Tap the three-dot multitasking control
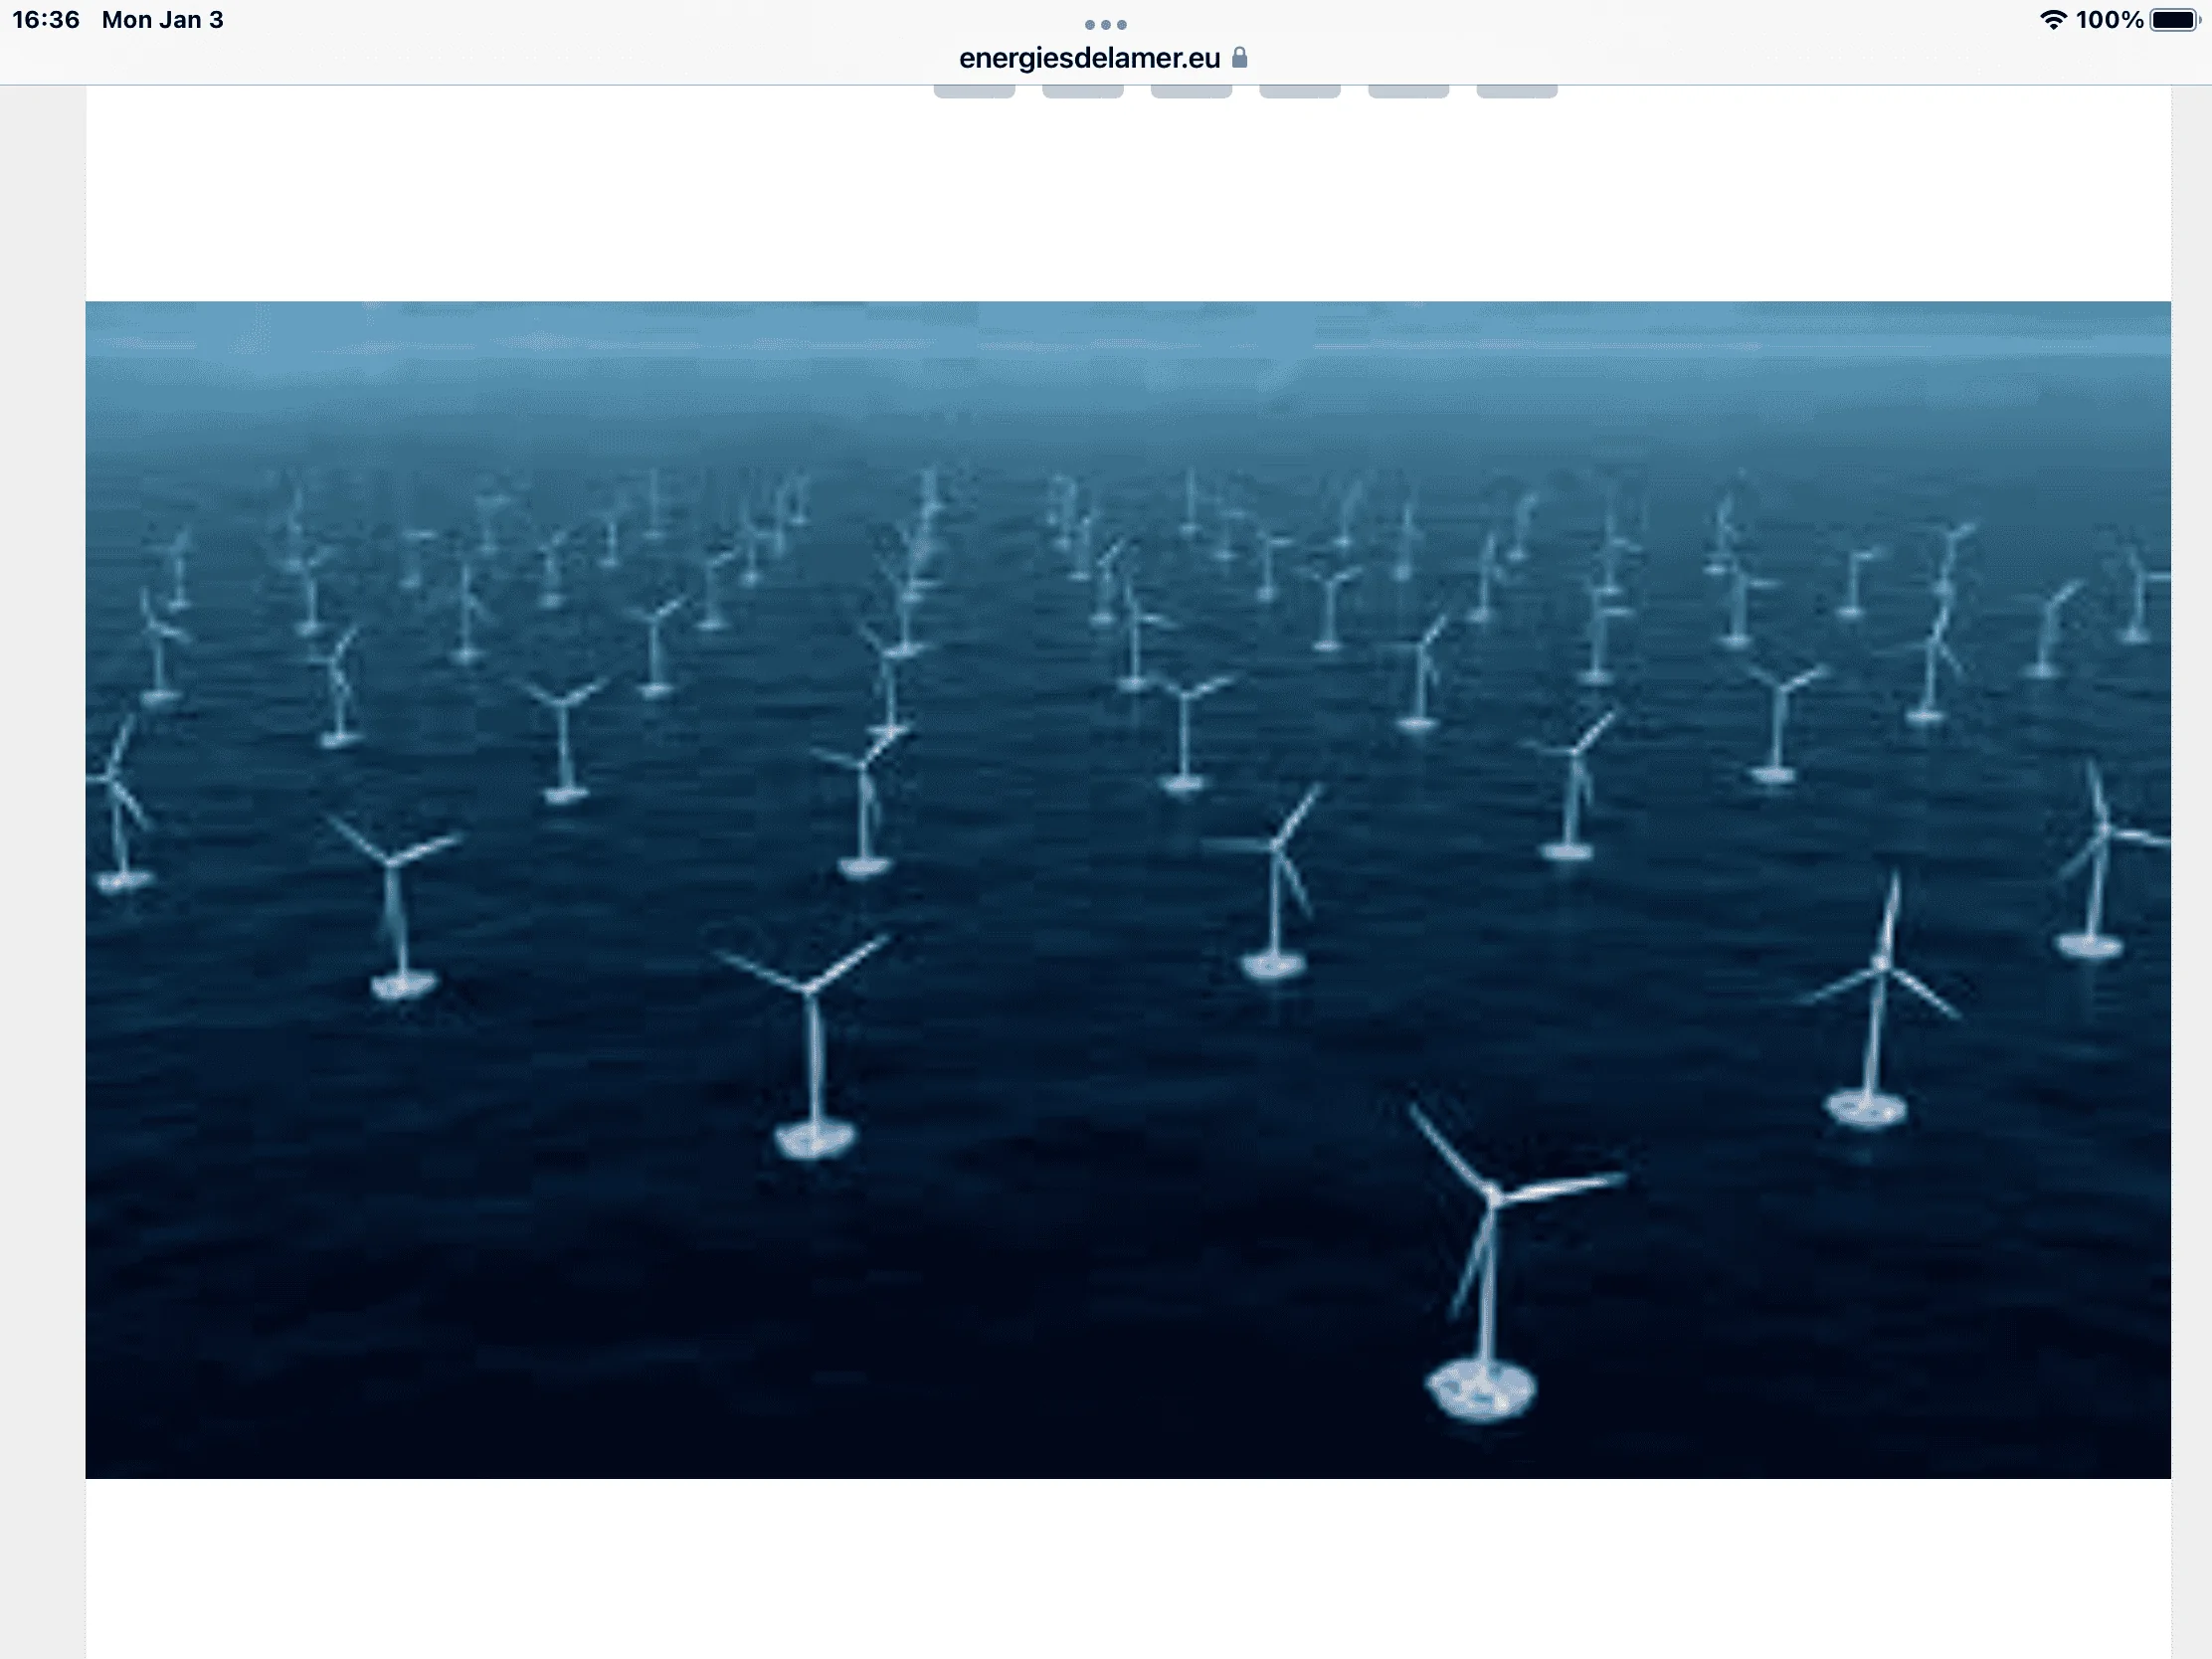The width and height of the screenshot is (2212, 1659). [x=1106, y=24]
